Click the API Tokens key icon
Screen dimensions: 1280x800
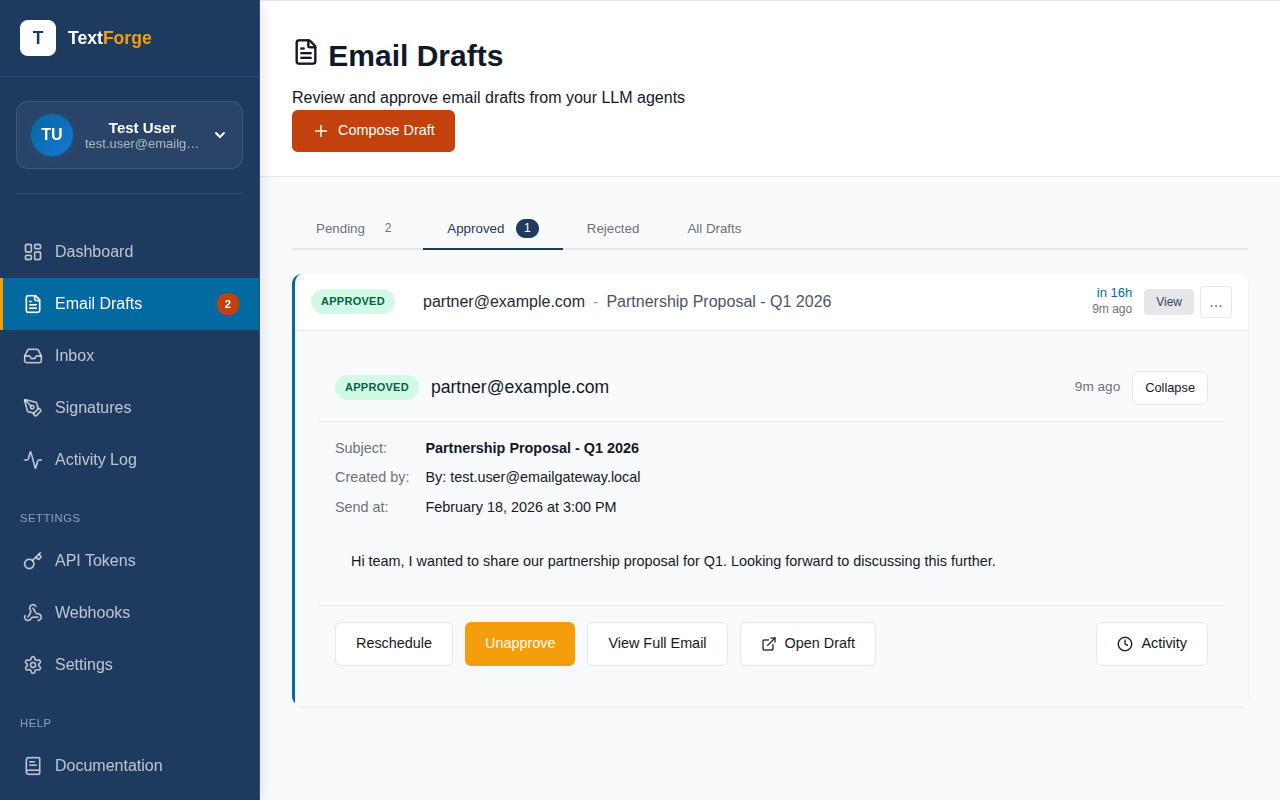[33, 561]
